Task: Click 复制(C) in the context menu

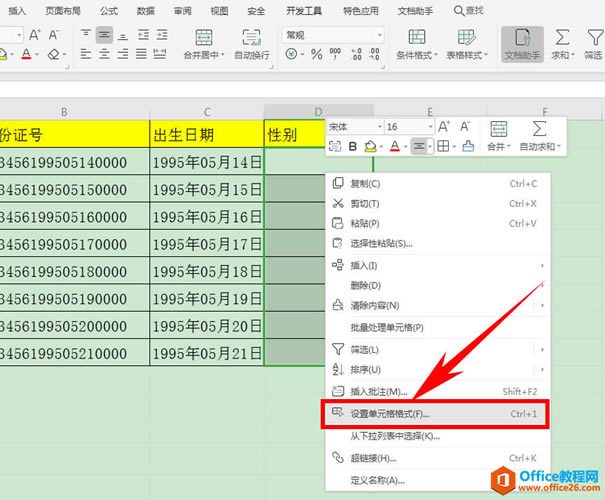Action: (367, 184)
